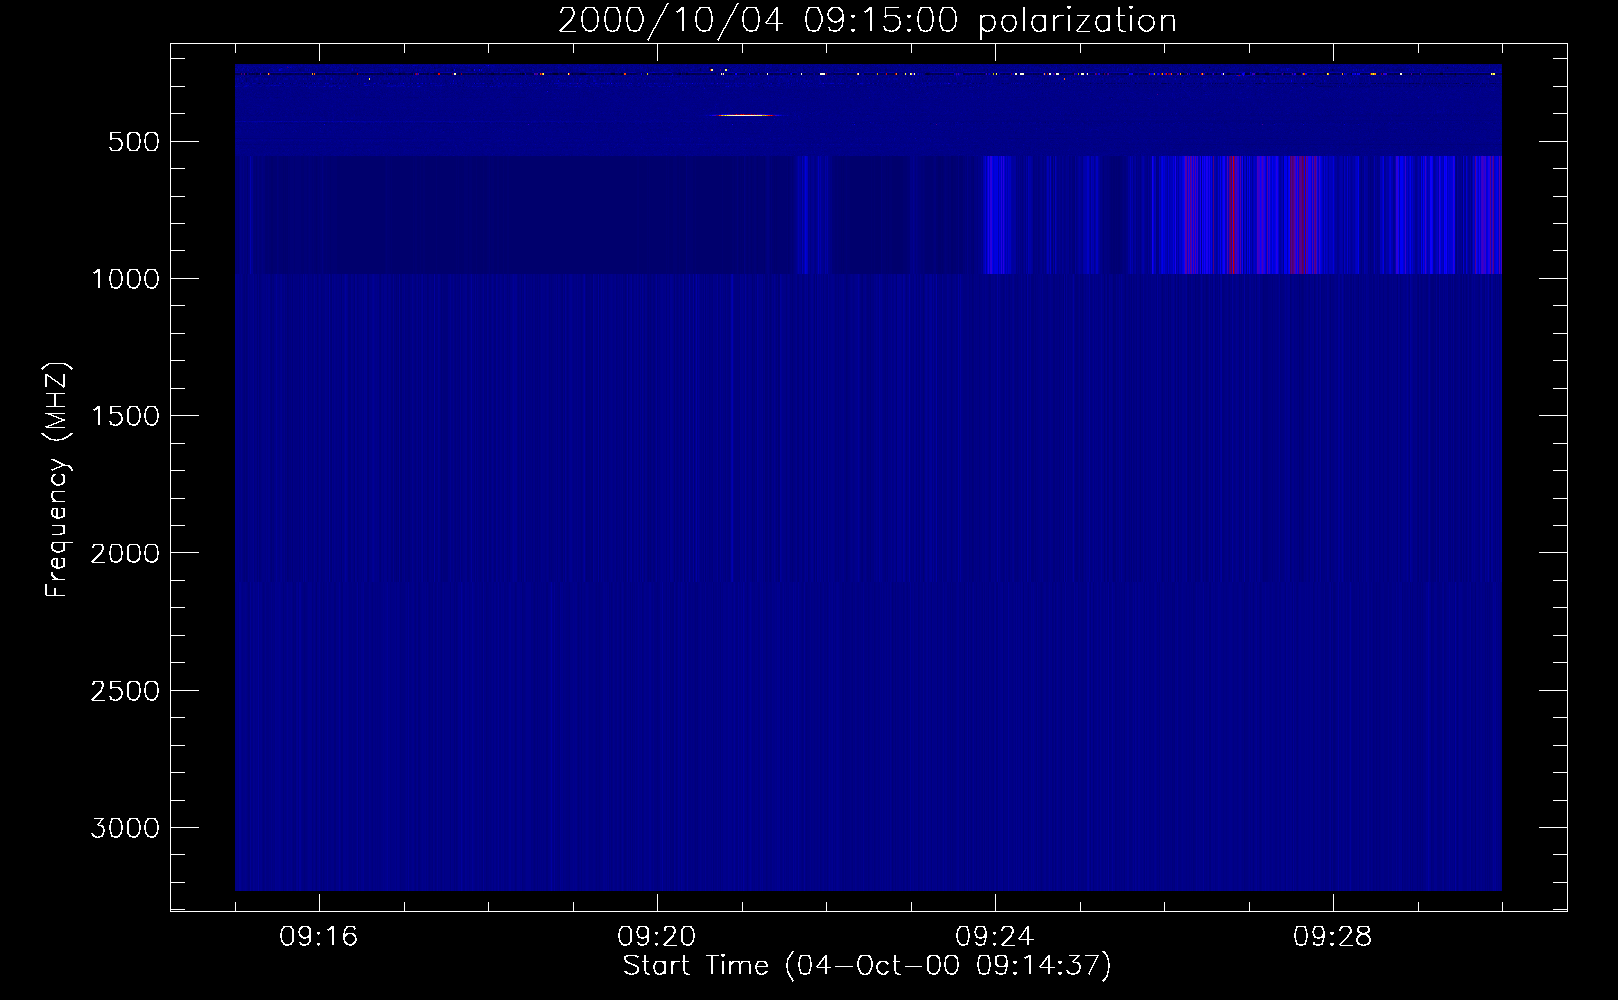Click the 2500 frequency tick label

pyautogui.click(x=125, y=691)
